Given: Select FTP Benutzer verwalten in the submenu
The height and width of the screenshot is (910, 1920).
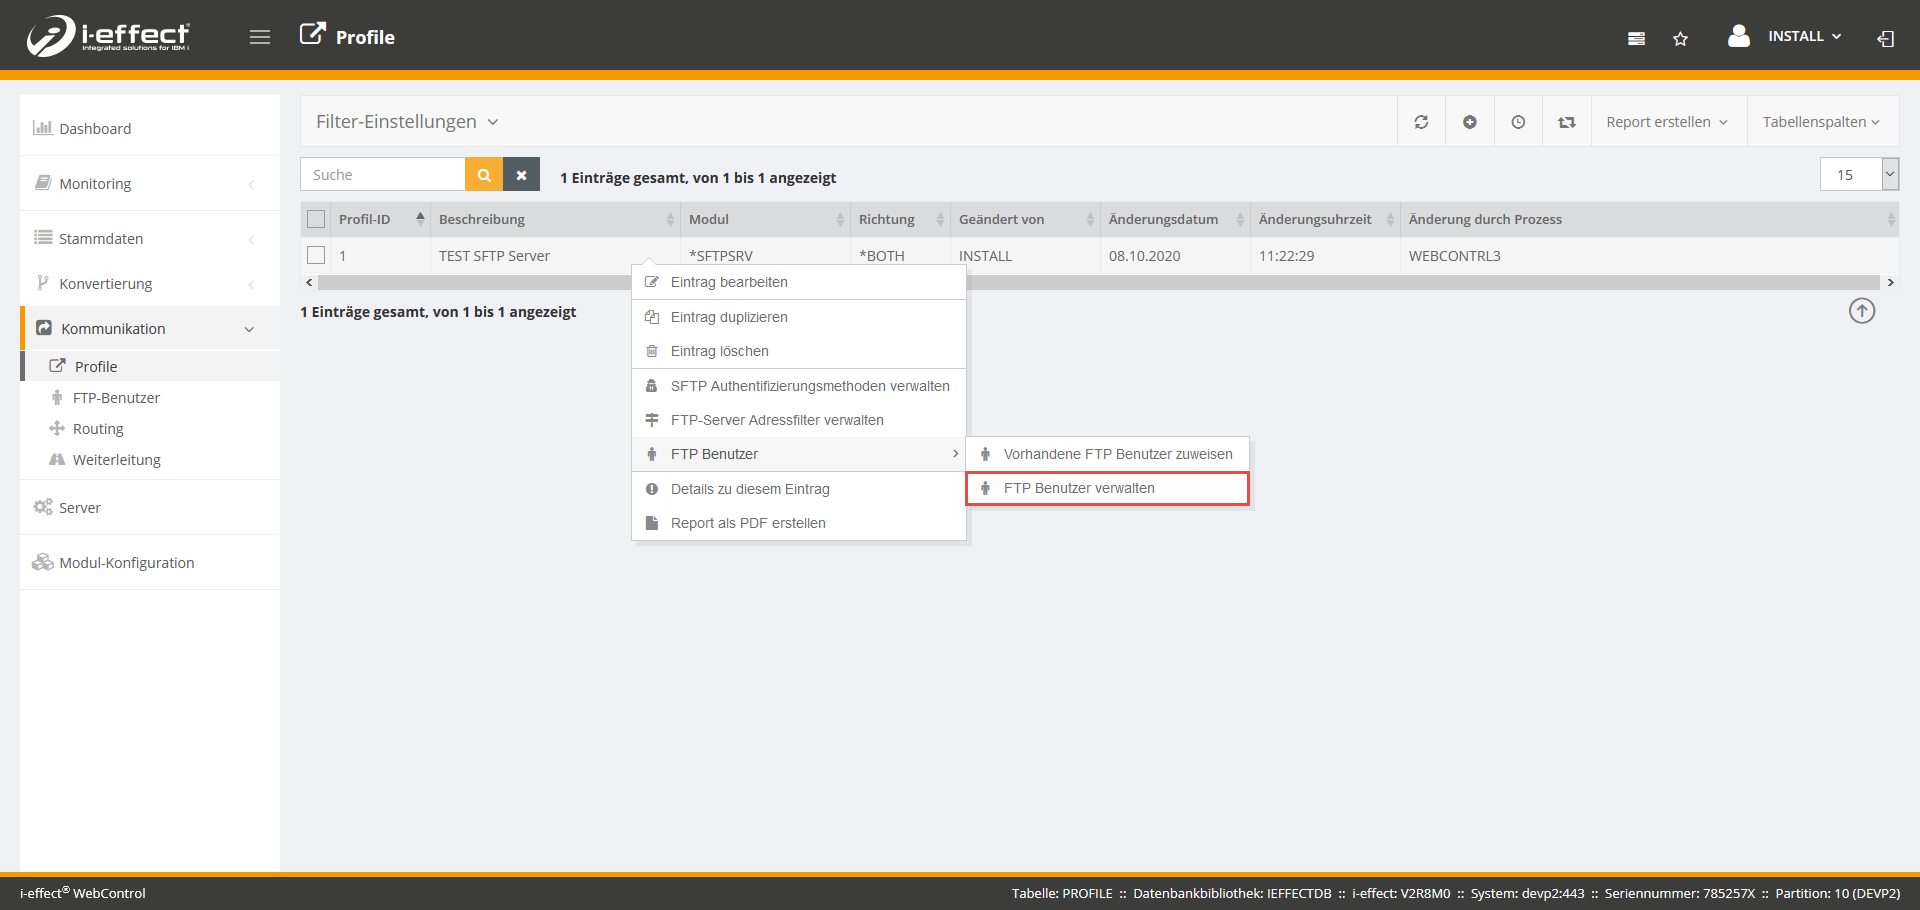Looking at the screenshot, I should pos(1107,488).
